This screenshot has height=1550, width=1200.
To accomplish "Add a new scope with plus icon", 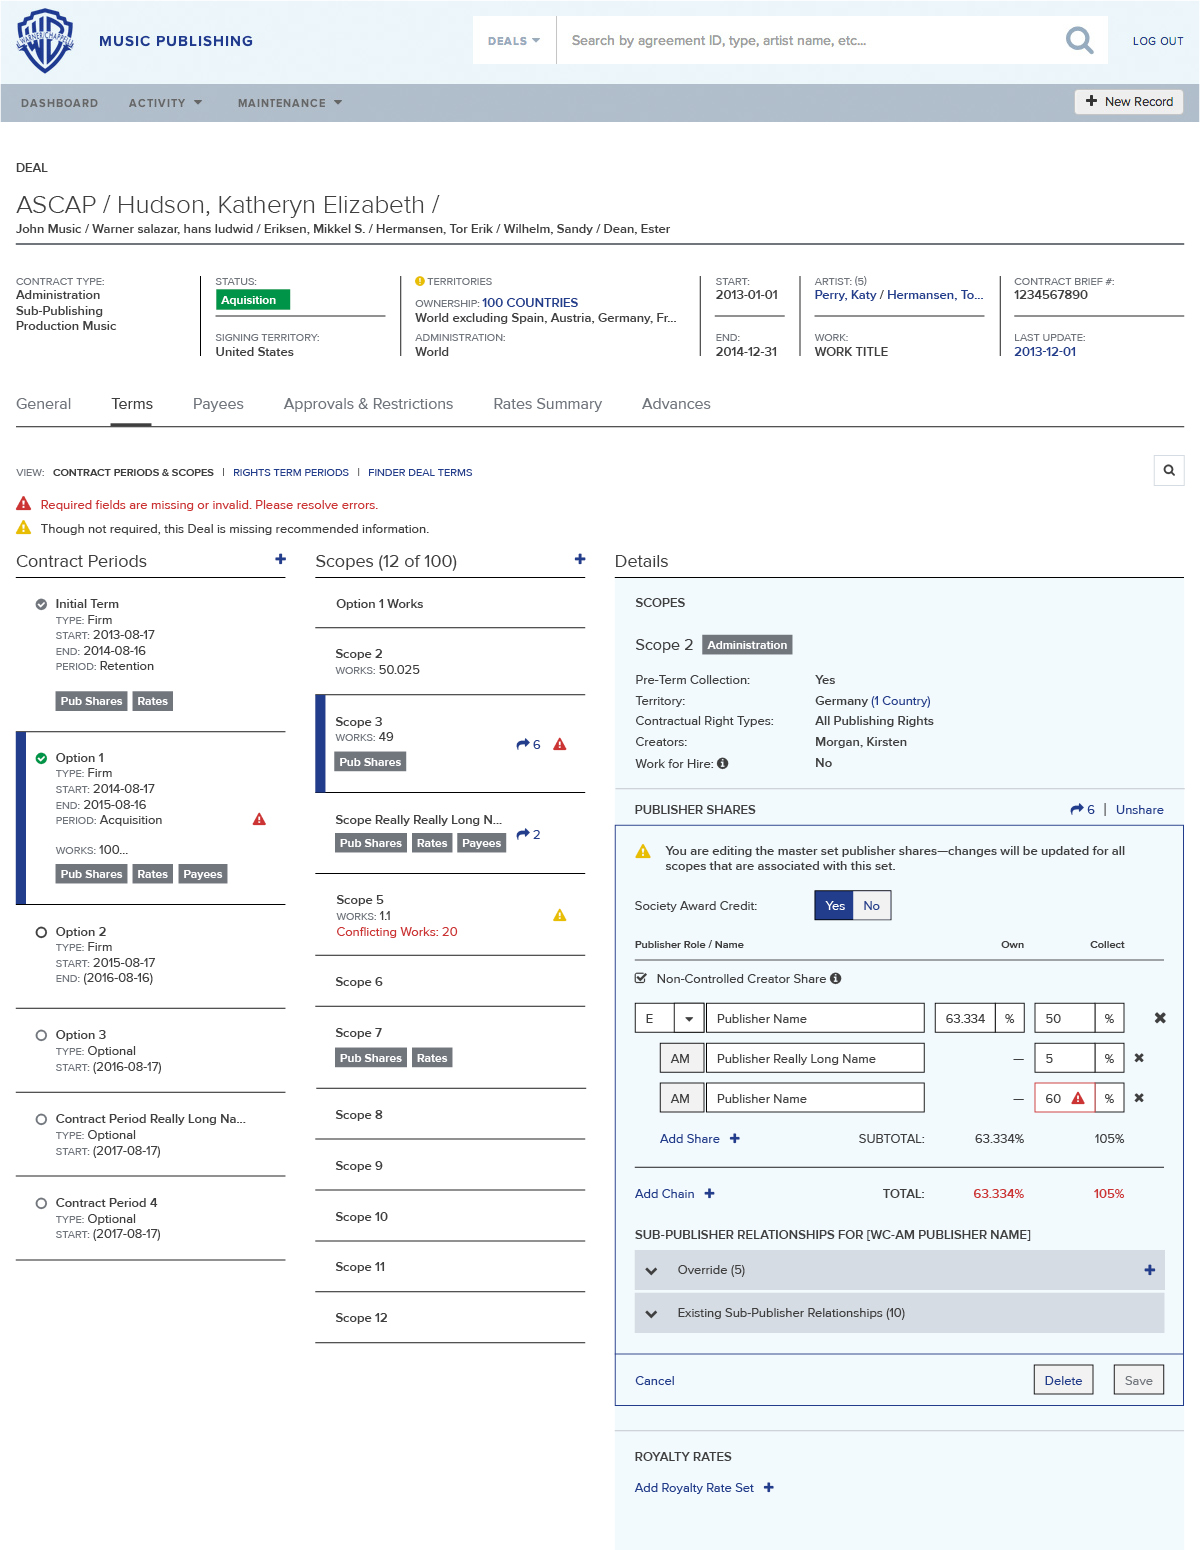I will [580, 560].
